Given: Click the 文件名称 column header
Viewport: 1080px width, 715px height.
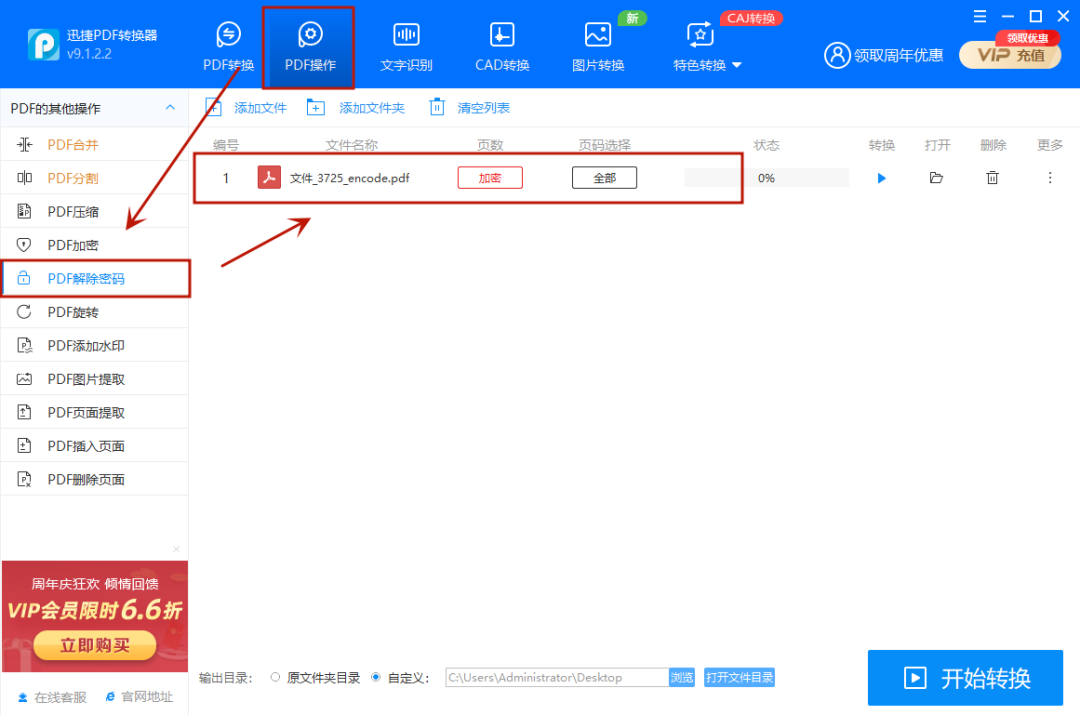Looking at the screenshot, I should tap(351, 145).
